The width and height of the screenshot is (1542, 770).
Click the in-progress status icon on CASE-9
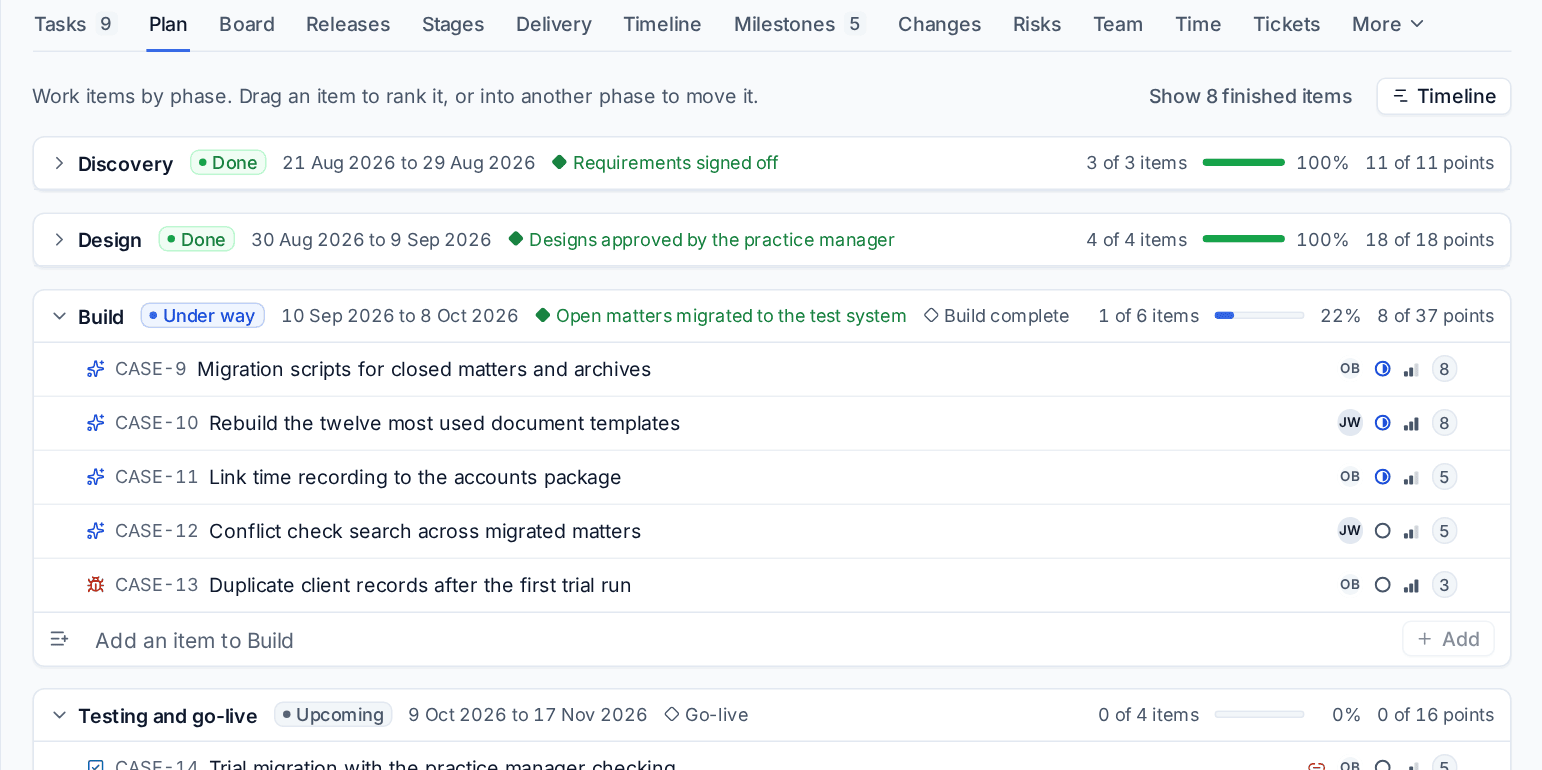[1383, 369]
